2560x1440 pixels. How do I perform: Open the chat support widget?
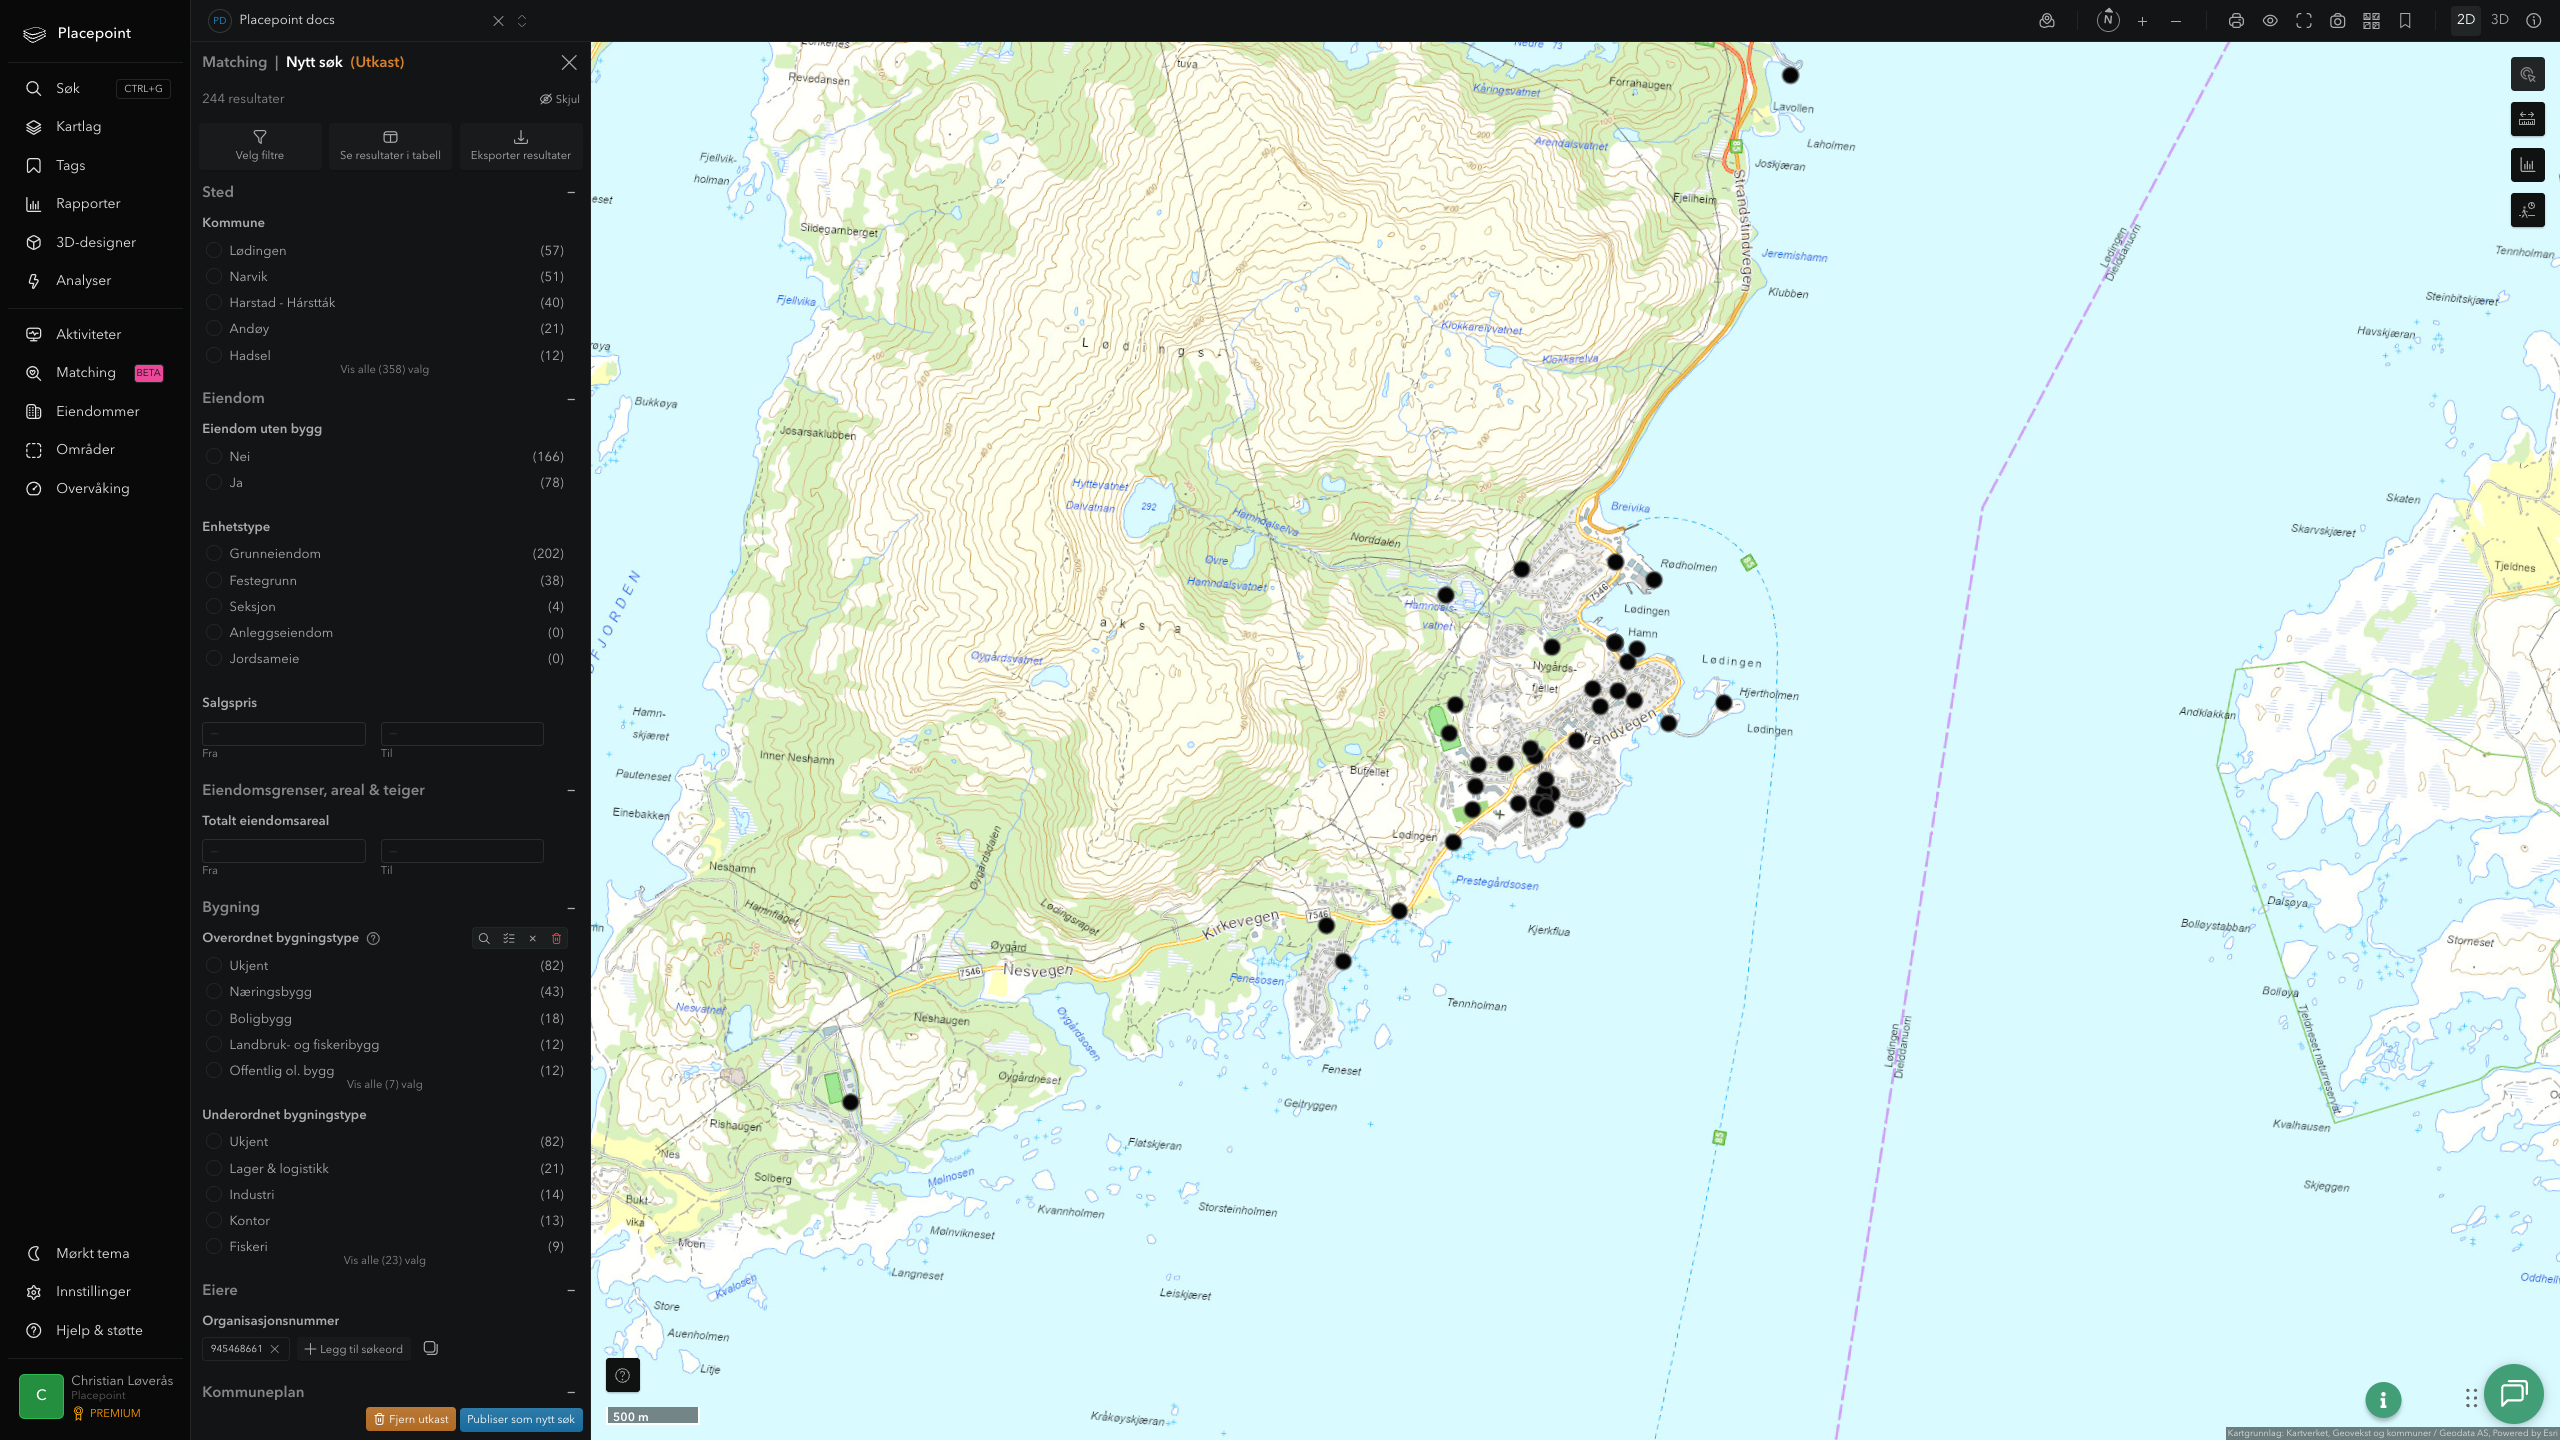coord(2514,1393)
